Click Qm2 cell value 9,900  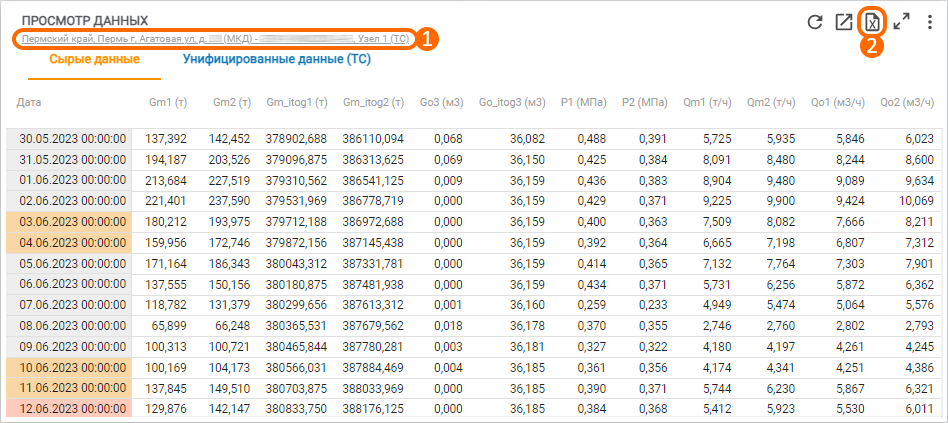click(780, 201)
